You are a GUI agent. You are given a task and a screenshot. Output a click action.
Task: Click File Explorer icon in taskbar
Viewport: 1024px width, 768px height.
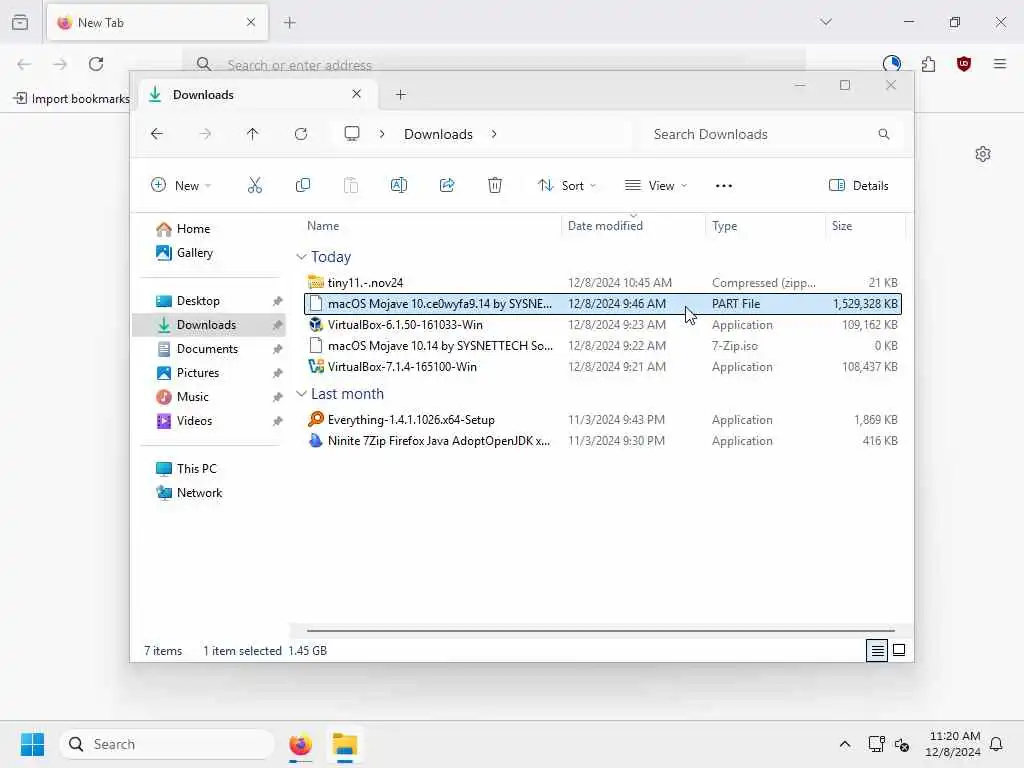(x=345, y=744)
